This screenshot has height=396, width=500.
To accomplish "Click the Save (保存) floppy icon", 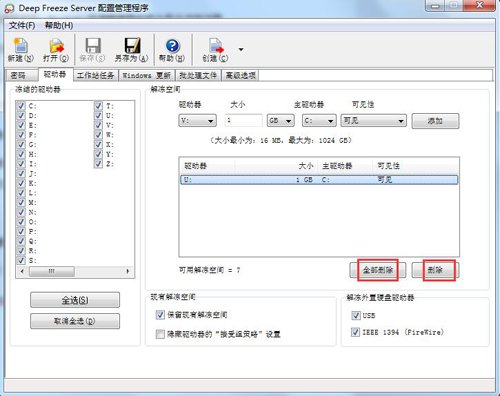I will pos(93,46).
